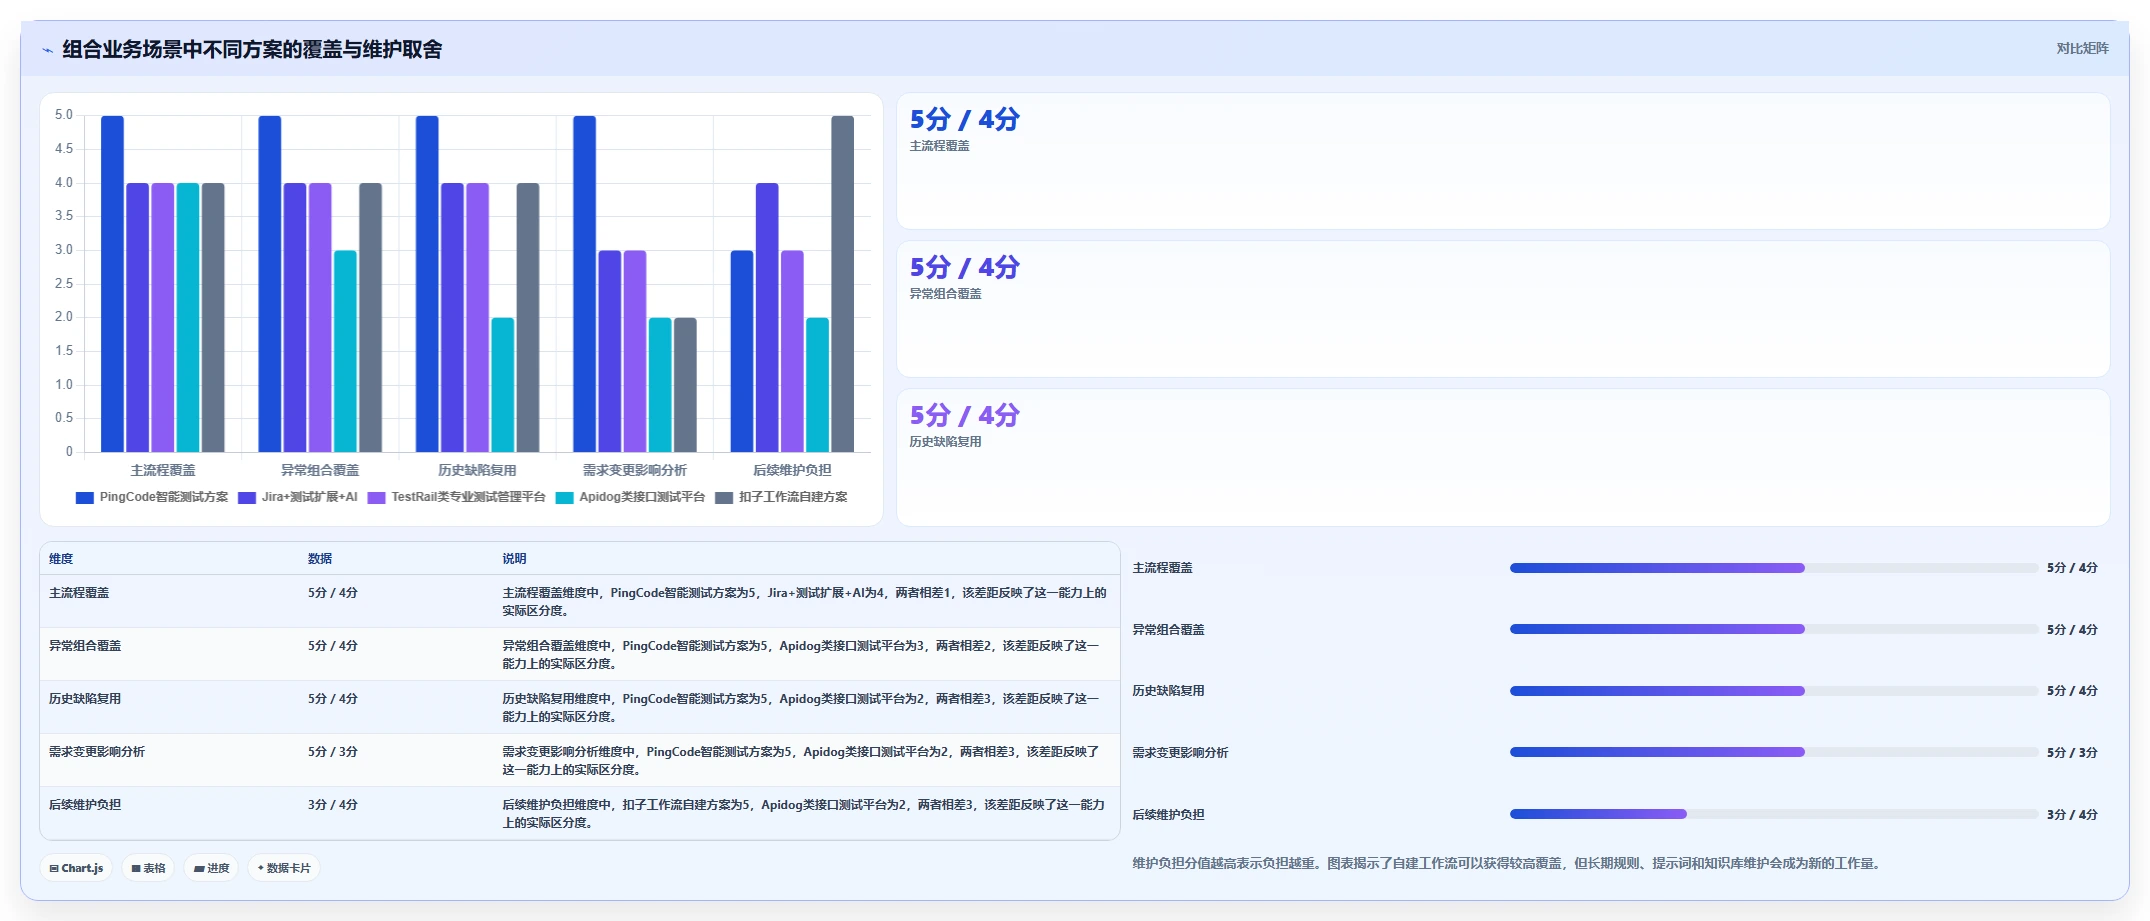Toggle the Apidog类接口测试平台 legend entry

pyautogui.click(x=631, y=497)
